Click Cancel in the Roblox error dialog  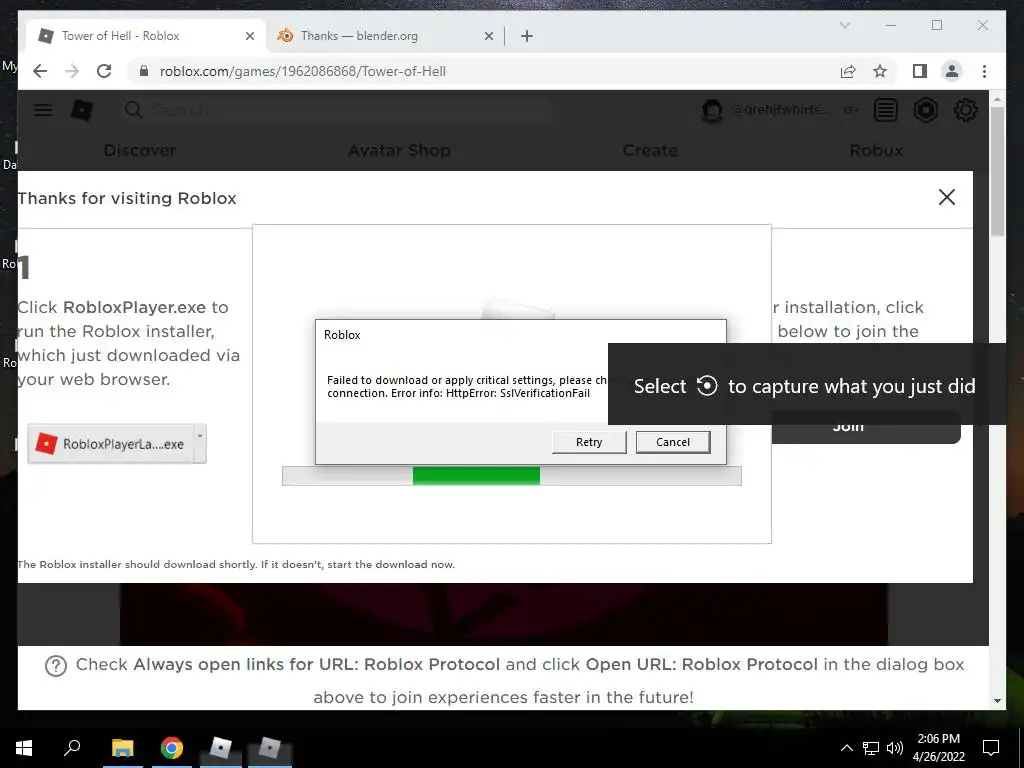(673, 442)
